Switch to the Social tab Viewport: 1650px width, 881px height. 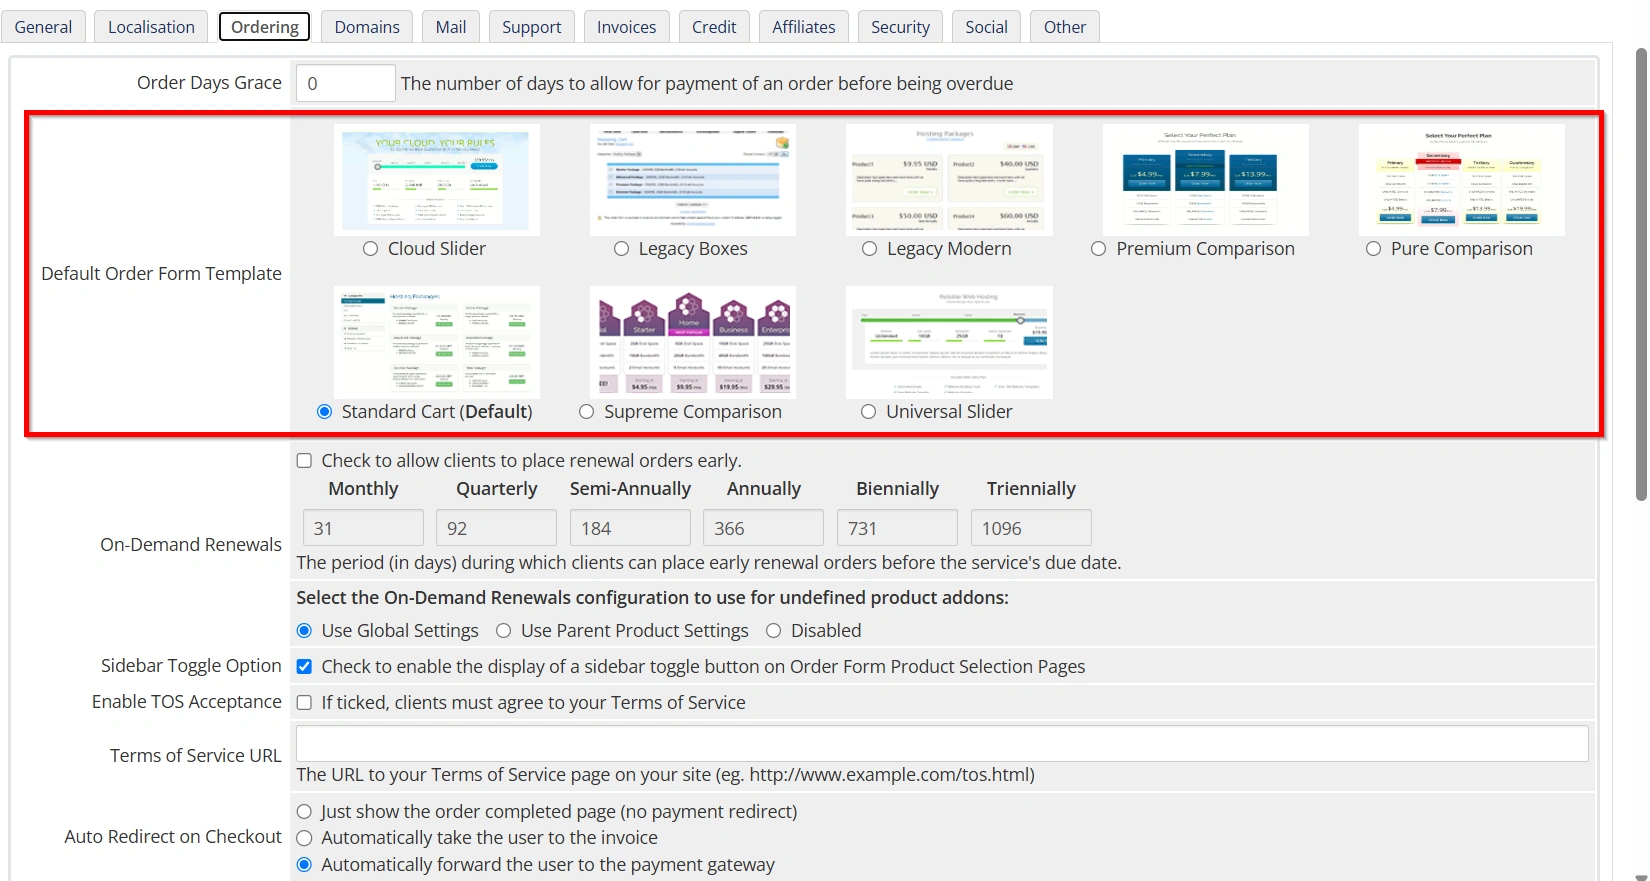pyautogui.click(x=986, y=27)
